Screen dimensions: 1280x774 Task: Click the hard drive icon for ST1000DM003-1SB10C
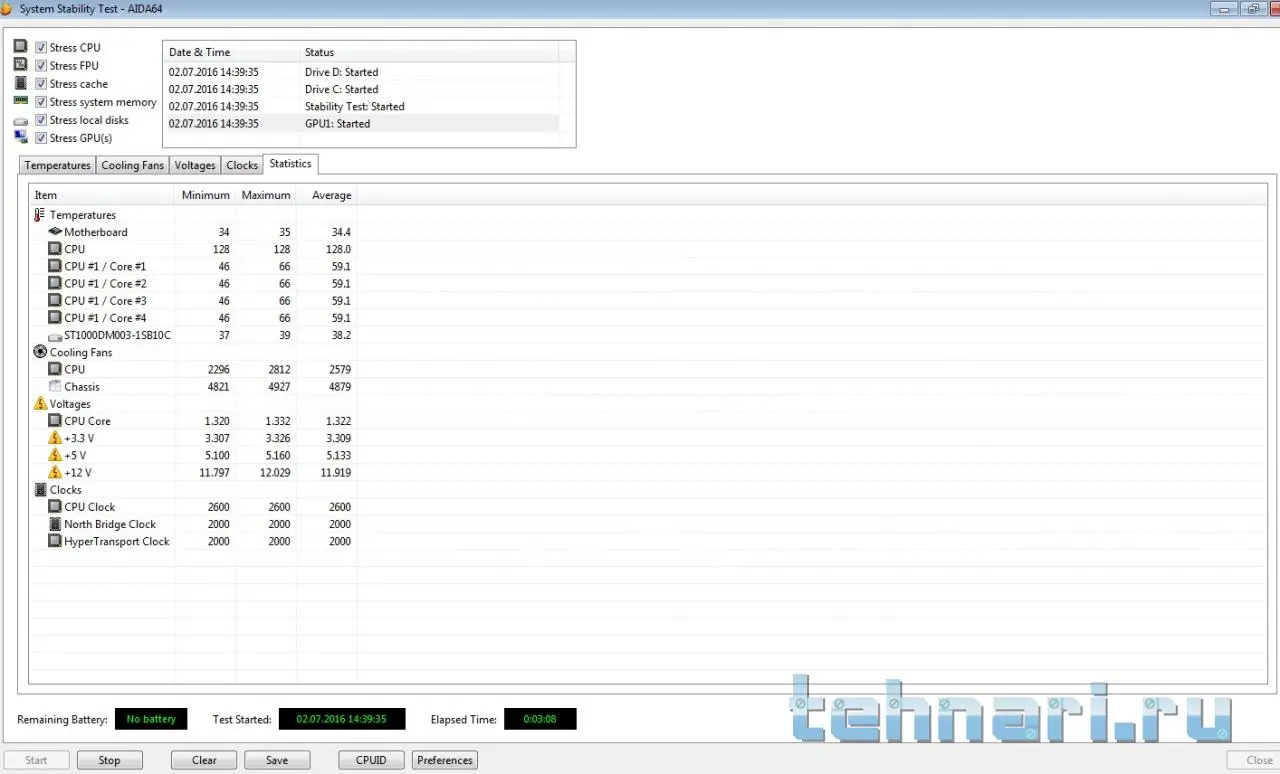click(x=55, y=336)
